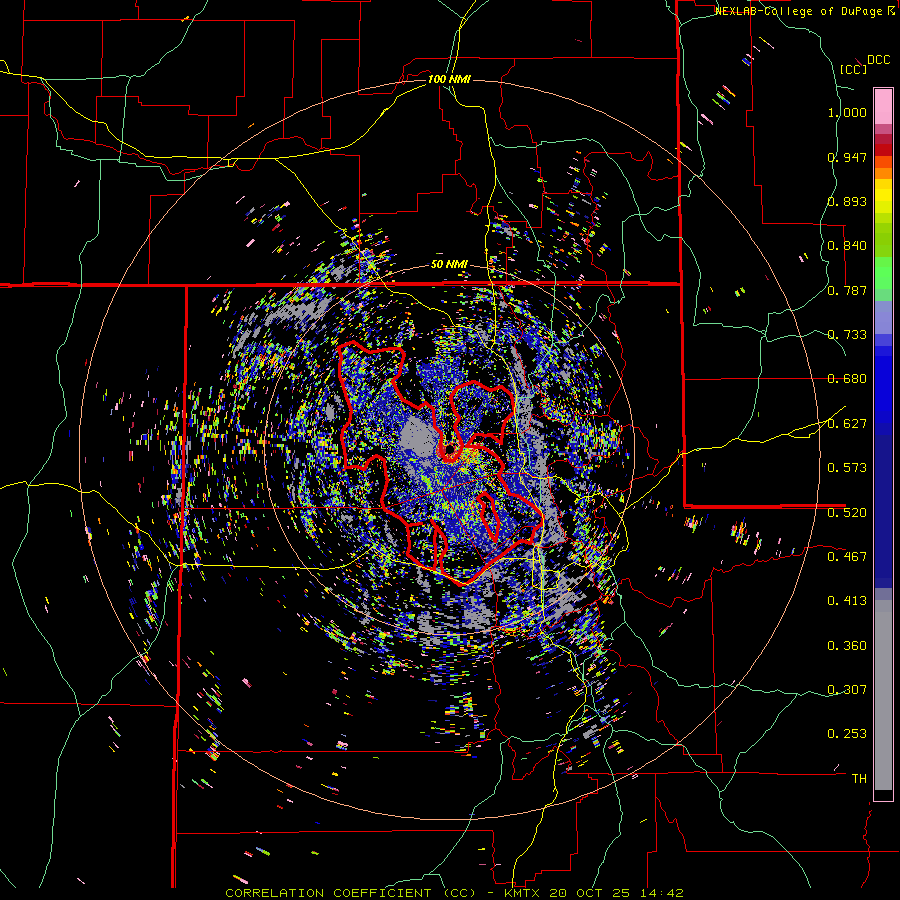Click the DCC product label
The height and width of the screenshot is (900, 900).
(x=878, y=60)
